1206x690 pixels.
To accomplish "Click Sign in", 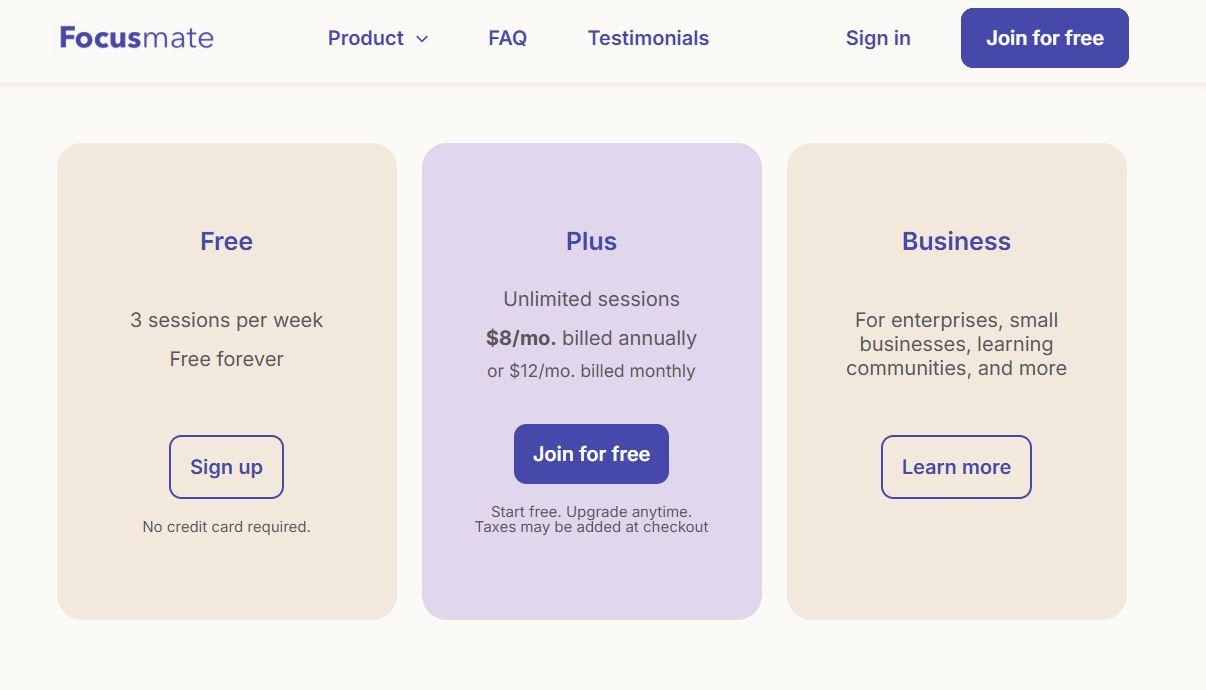I will click(x=877, y=38).
